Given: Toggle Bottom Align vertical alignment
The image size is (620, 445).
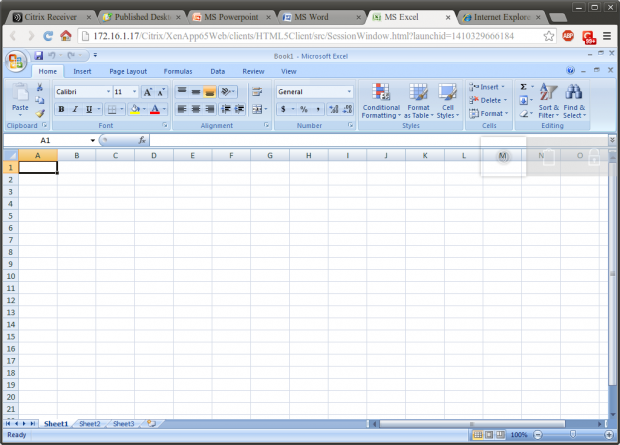Looking at the screenshot, I should pos(210,92).
